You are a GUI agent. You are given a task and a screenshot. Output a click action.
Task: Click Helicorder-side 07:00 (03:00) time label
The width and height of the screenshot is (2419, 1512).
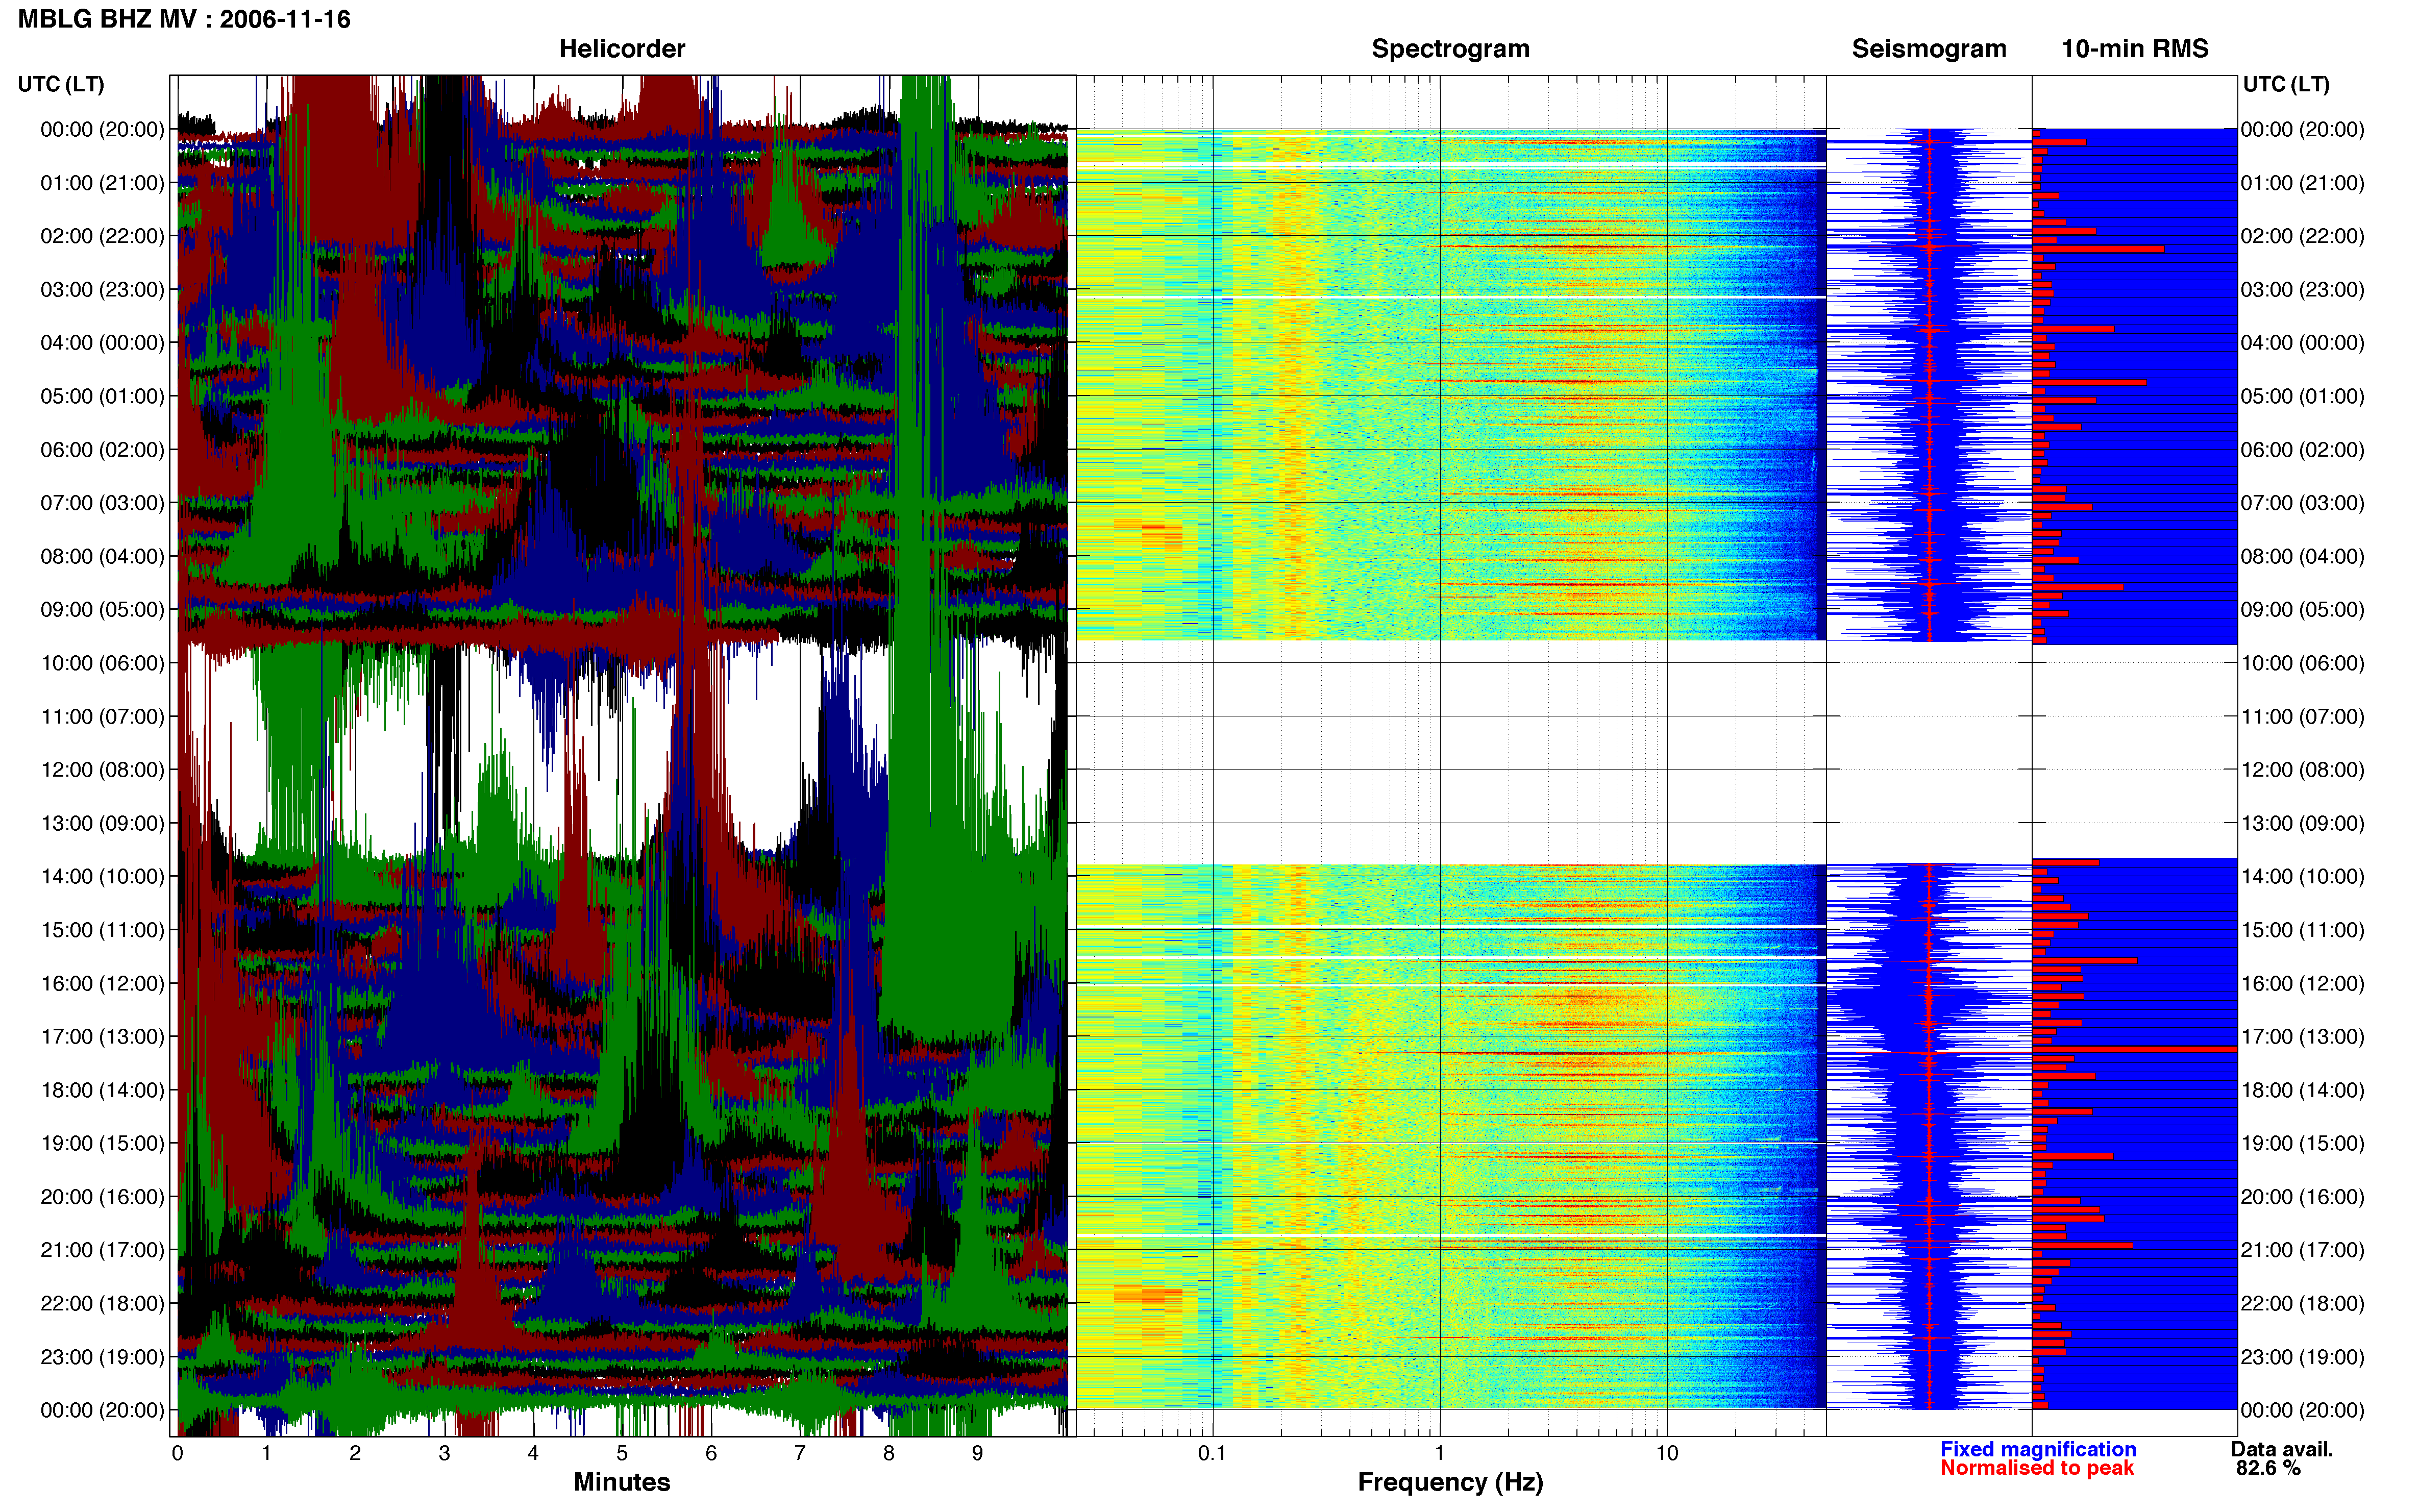coord(102,503)
